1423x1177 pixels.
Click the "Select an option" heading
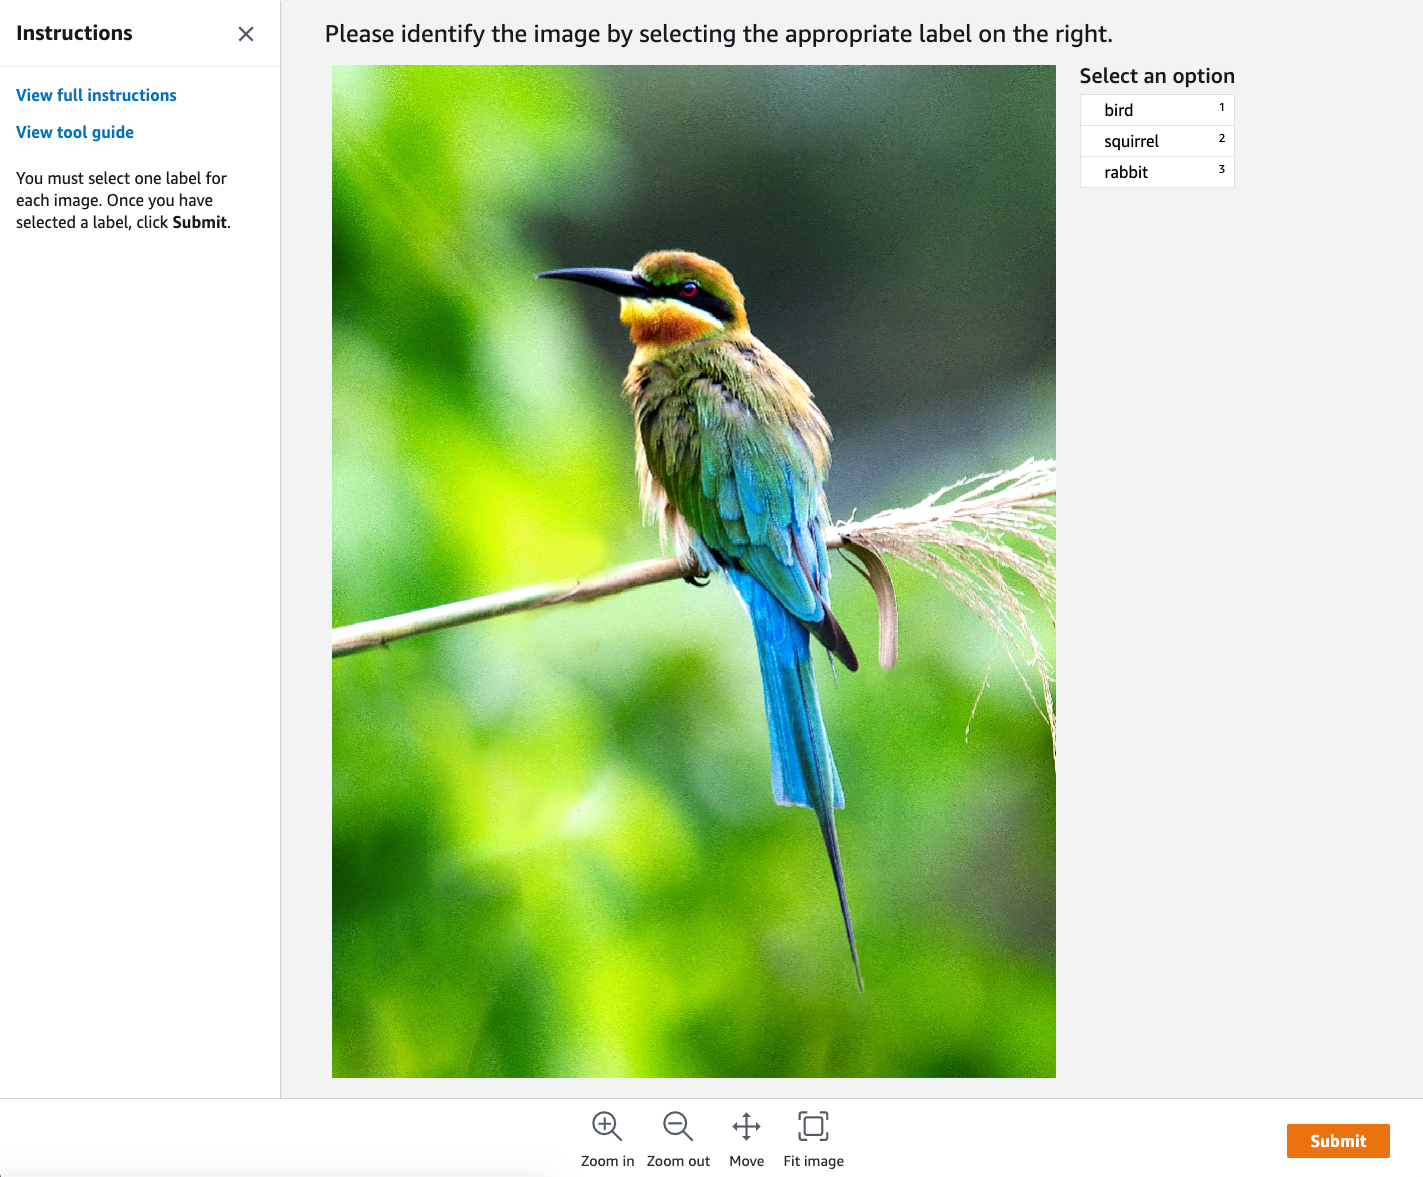point(1157,76)
